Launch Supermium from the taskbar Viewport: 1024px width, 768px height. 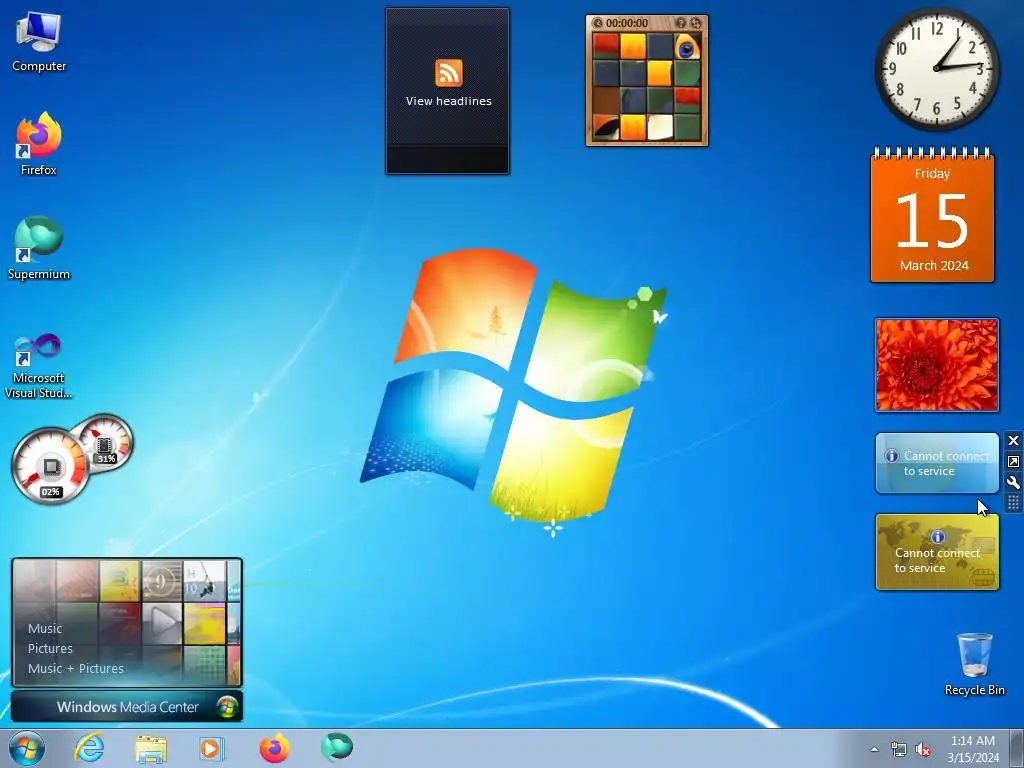tap(336, 748)
